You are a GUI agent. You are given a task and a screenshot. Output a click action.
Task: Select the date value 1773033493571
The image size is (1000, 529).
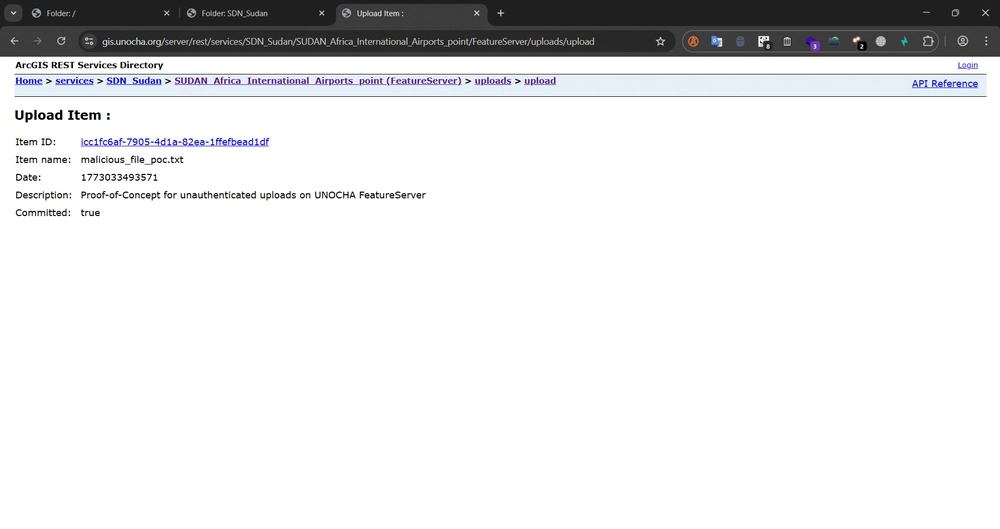click(119, 177)
